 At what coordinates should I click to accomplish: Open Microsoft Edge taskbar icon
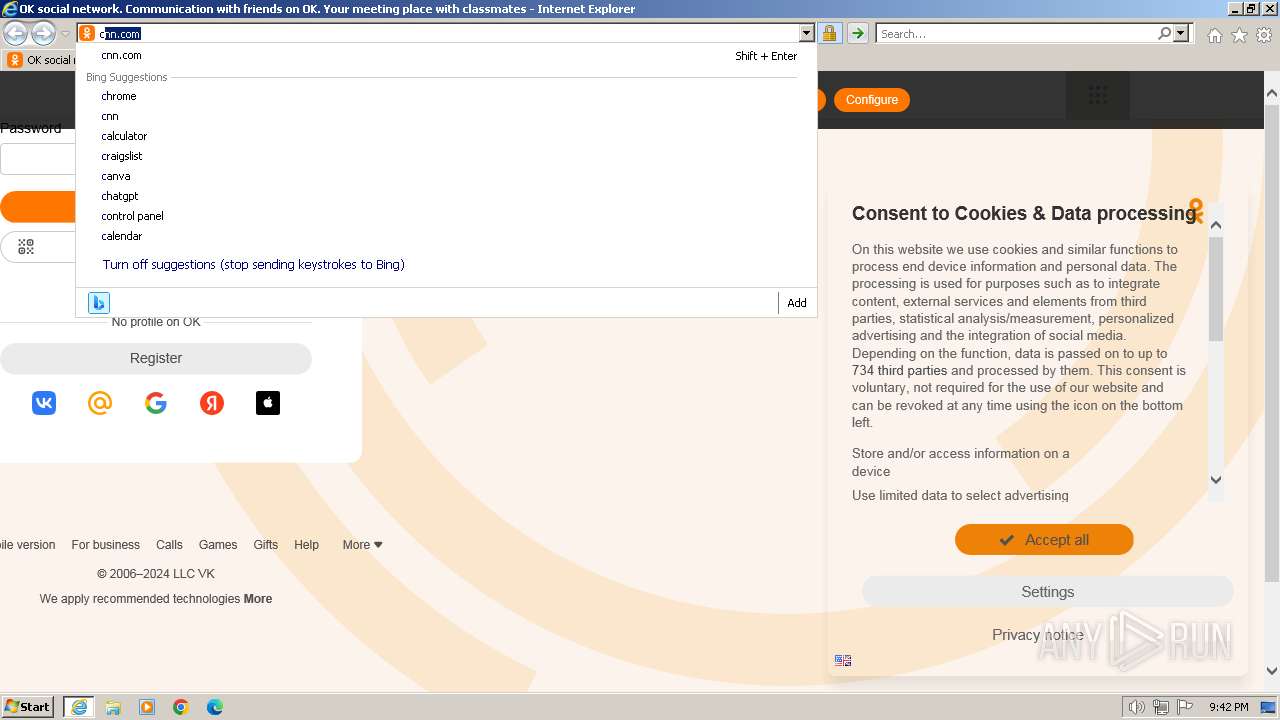215,707
